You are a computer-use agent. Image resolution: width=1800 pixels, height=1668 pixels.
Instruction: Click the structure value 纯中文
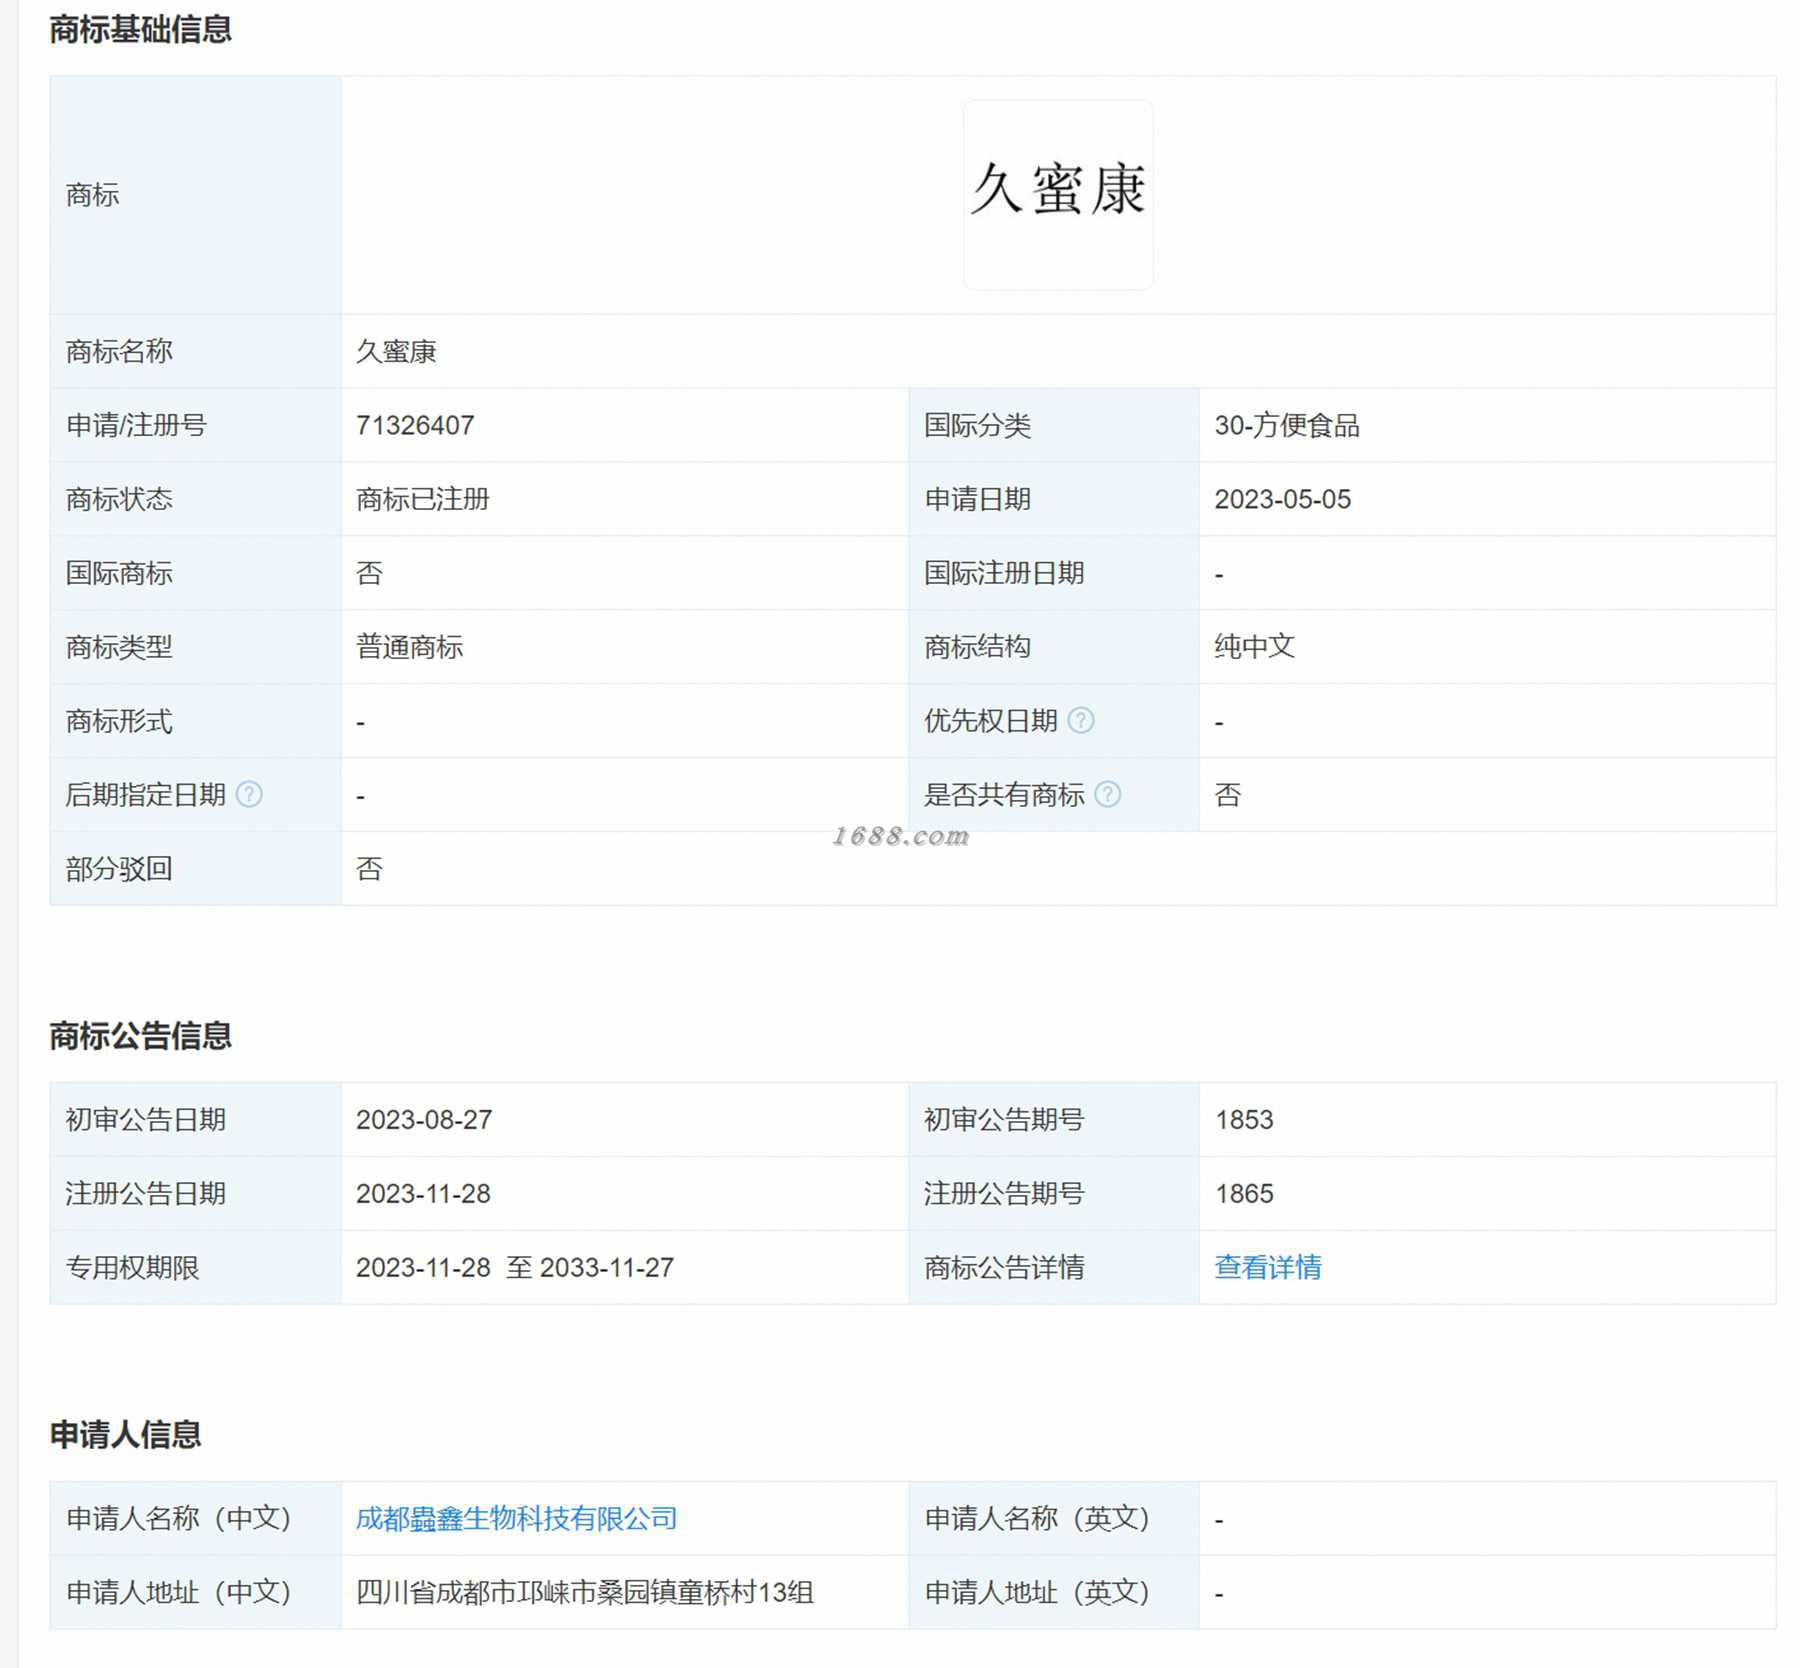[1255, 648]
